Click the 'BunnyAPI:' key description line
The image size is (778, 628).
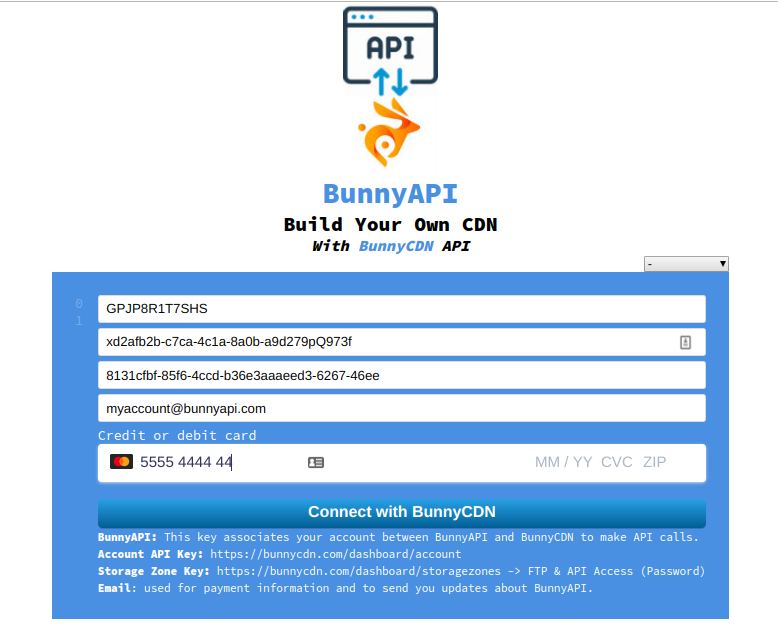click(x=398, y=537)
